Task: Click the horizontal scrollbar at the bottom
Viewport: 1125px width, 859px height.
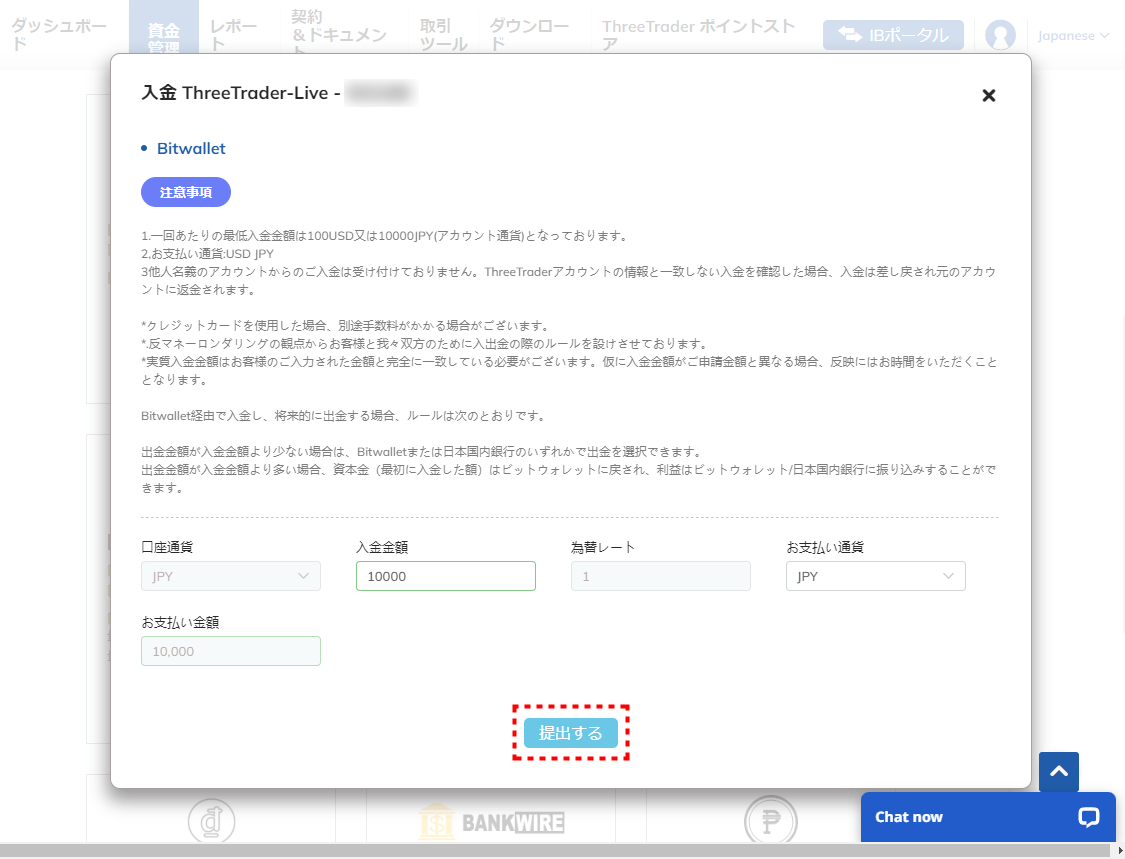Action: pos(556,851)
